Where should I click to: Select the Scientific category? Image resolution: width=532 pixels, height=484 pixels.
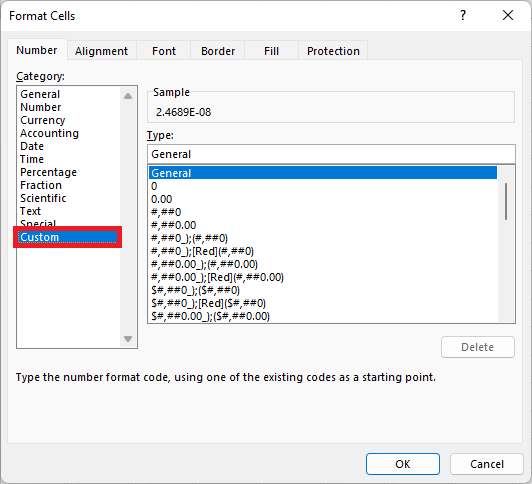click(x=43, y=198)
